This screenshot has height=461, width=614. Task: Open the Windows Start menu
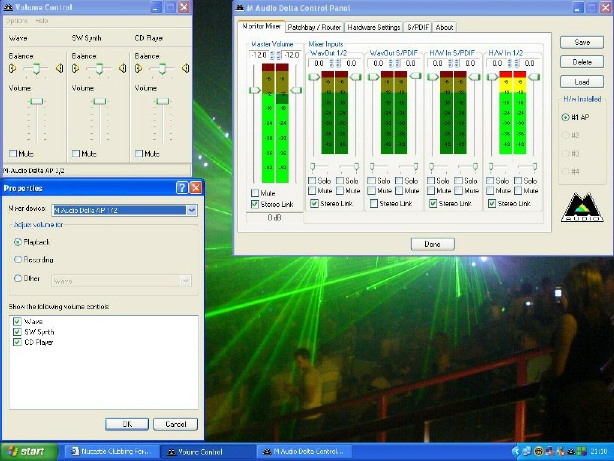(25, 452)
